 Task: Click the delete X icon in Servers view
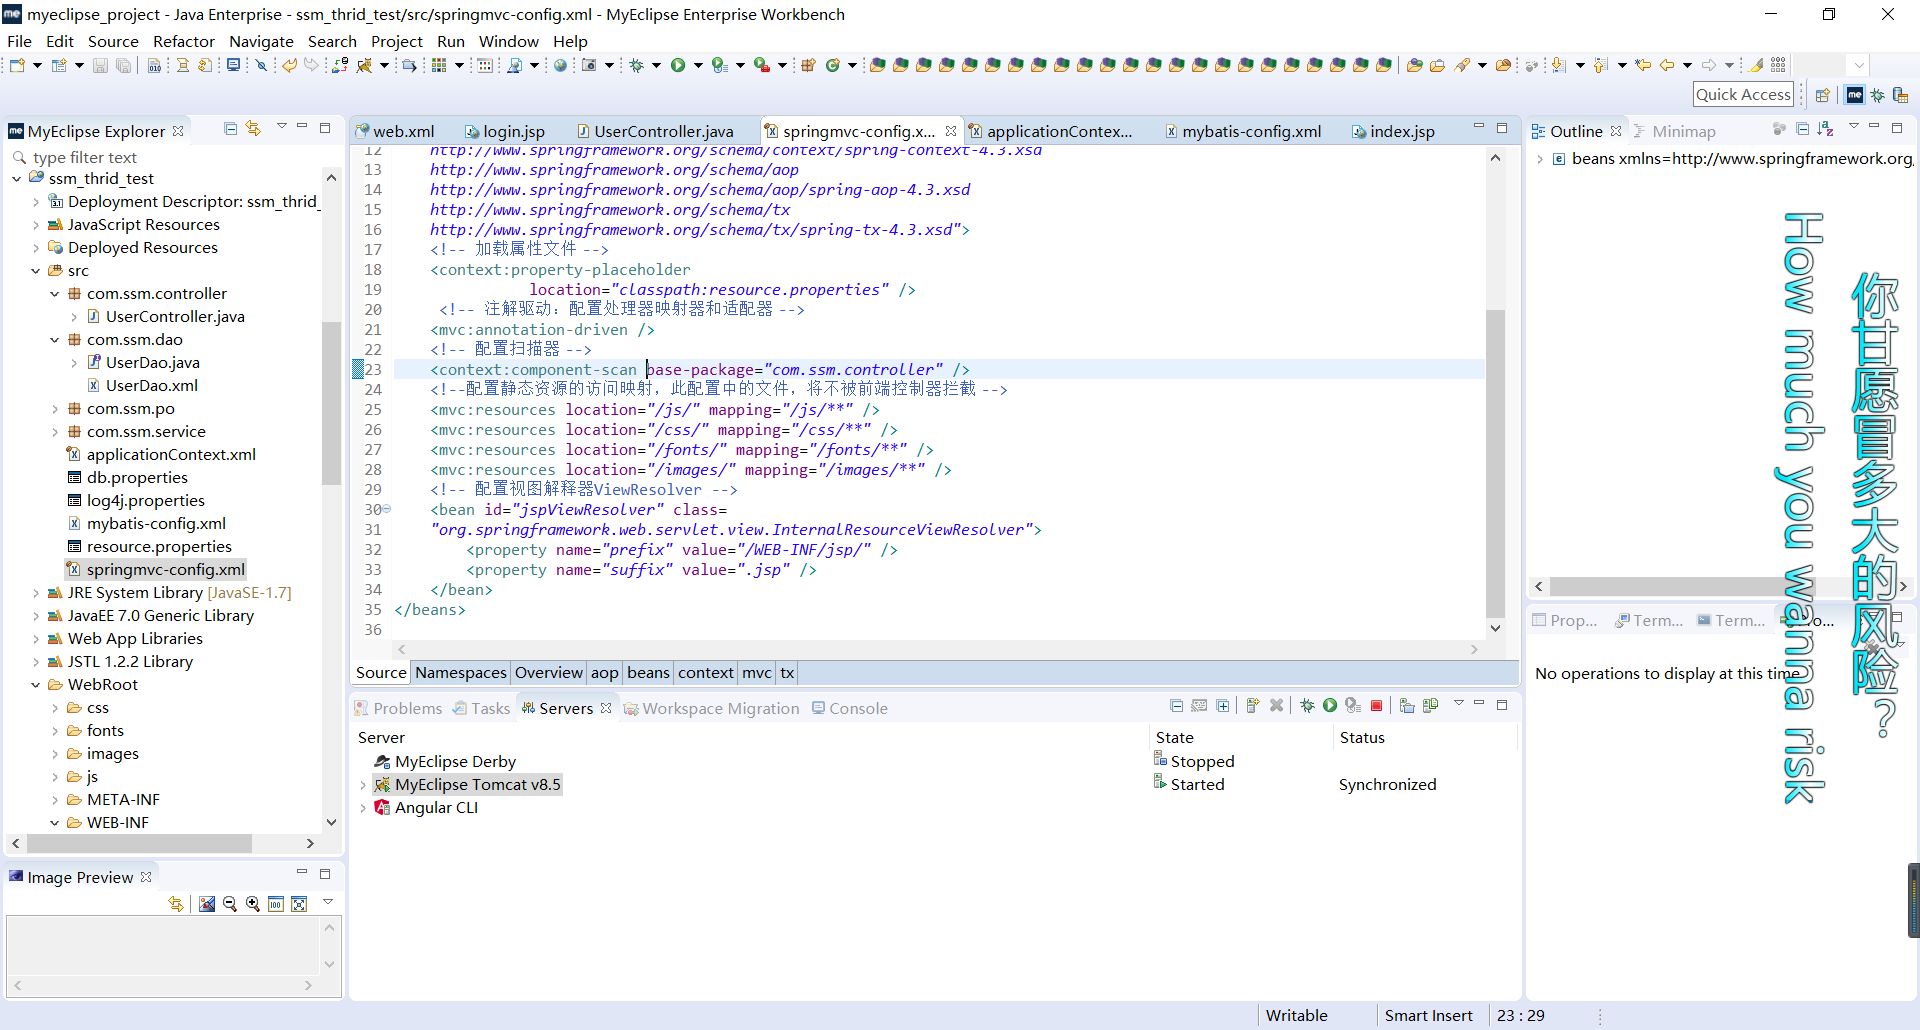coord(1276,706)
